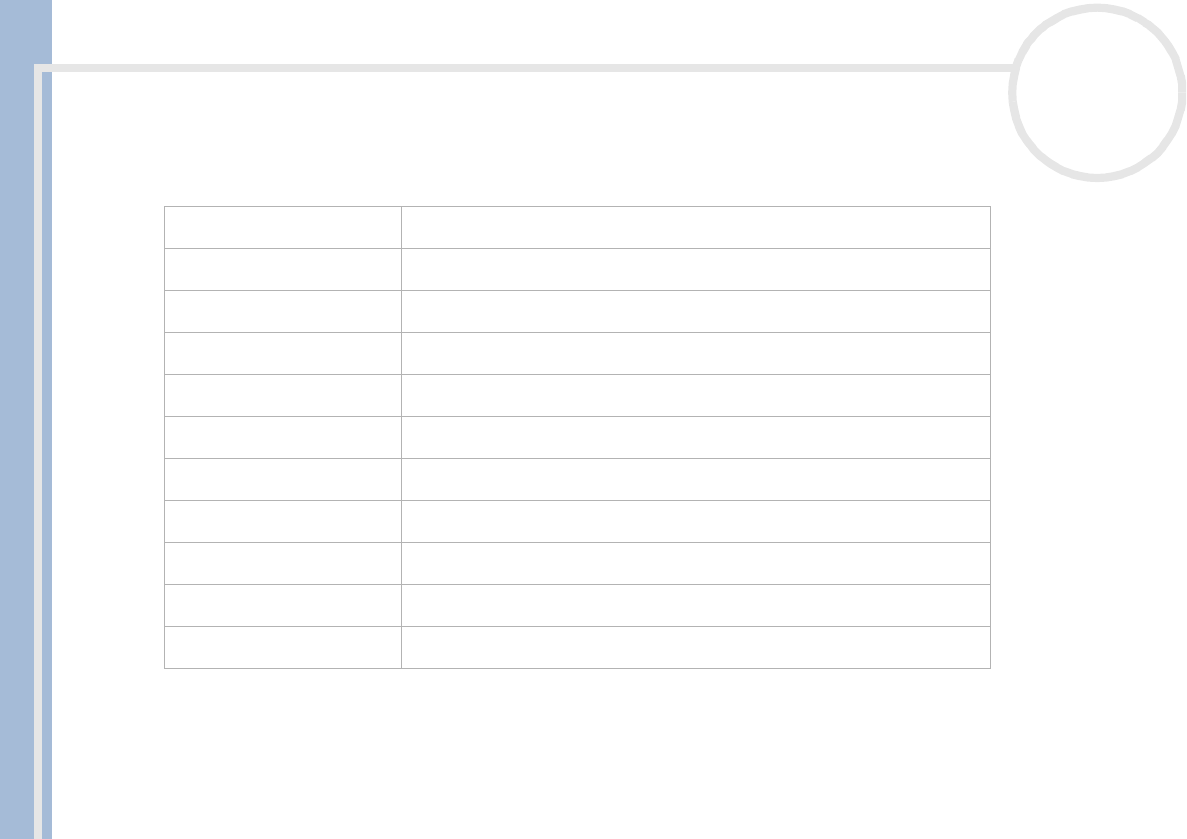Select the sixth row's right table cell
1187x839 pixels.
tap(695, 437)
